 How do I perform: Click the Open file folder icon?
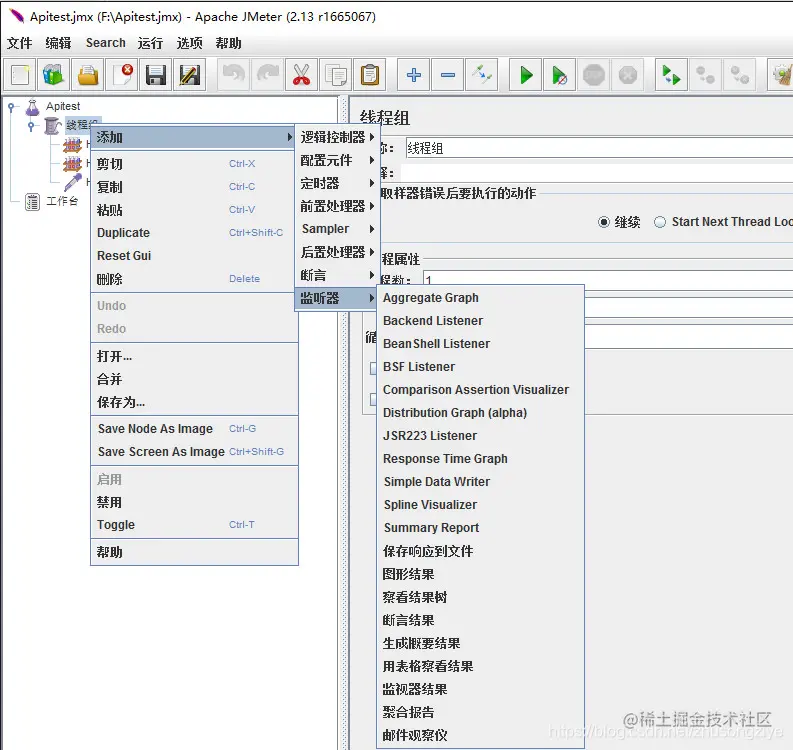[x=88, y=75]
